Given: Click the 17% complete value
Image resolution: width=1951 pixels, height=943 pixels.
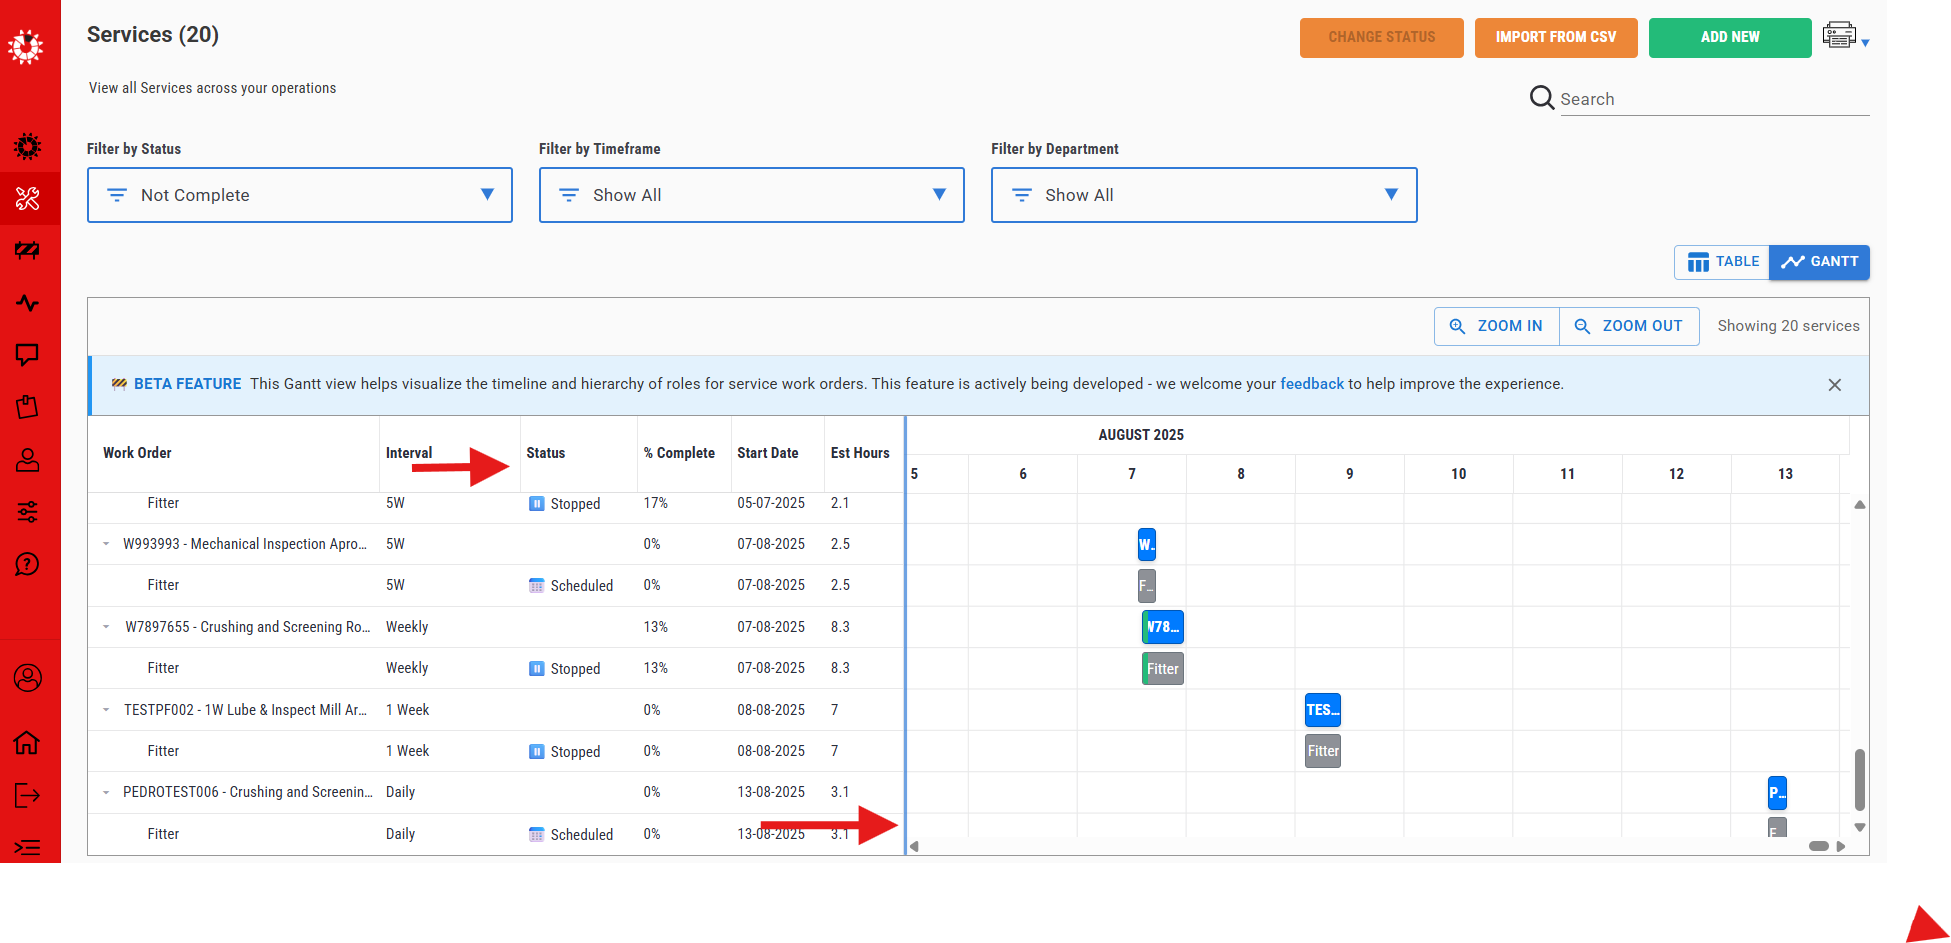Looking at the screenshot, I should click(656, 503).
